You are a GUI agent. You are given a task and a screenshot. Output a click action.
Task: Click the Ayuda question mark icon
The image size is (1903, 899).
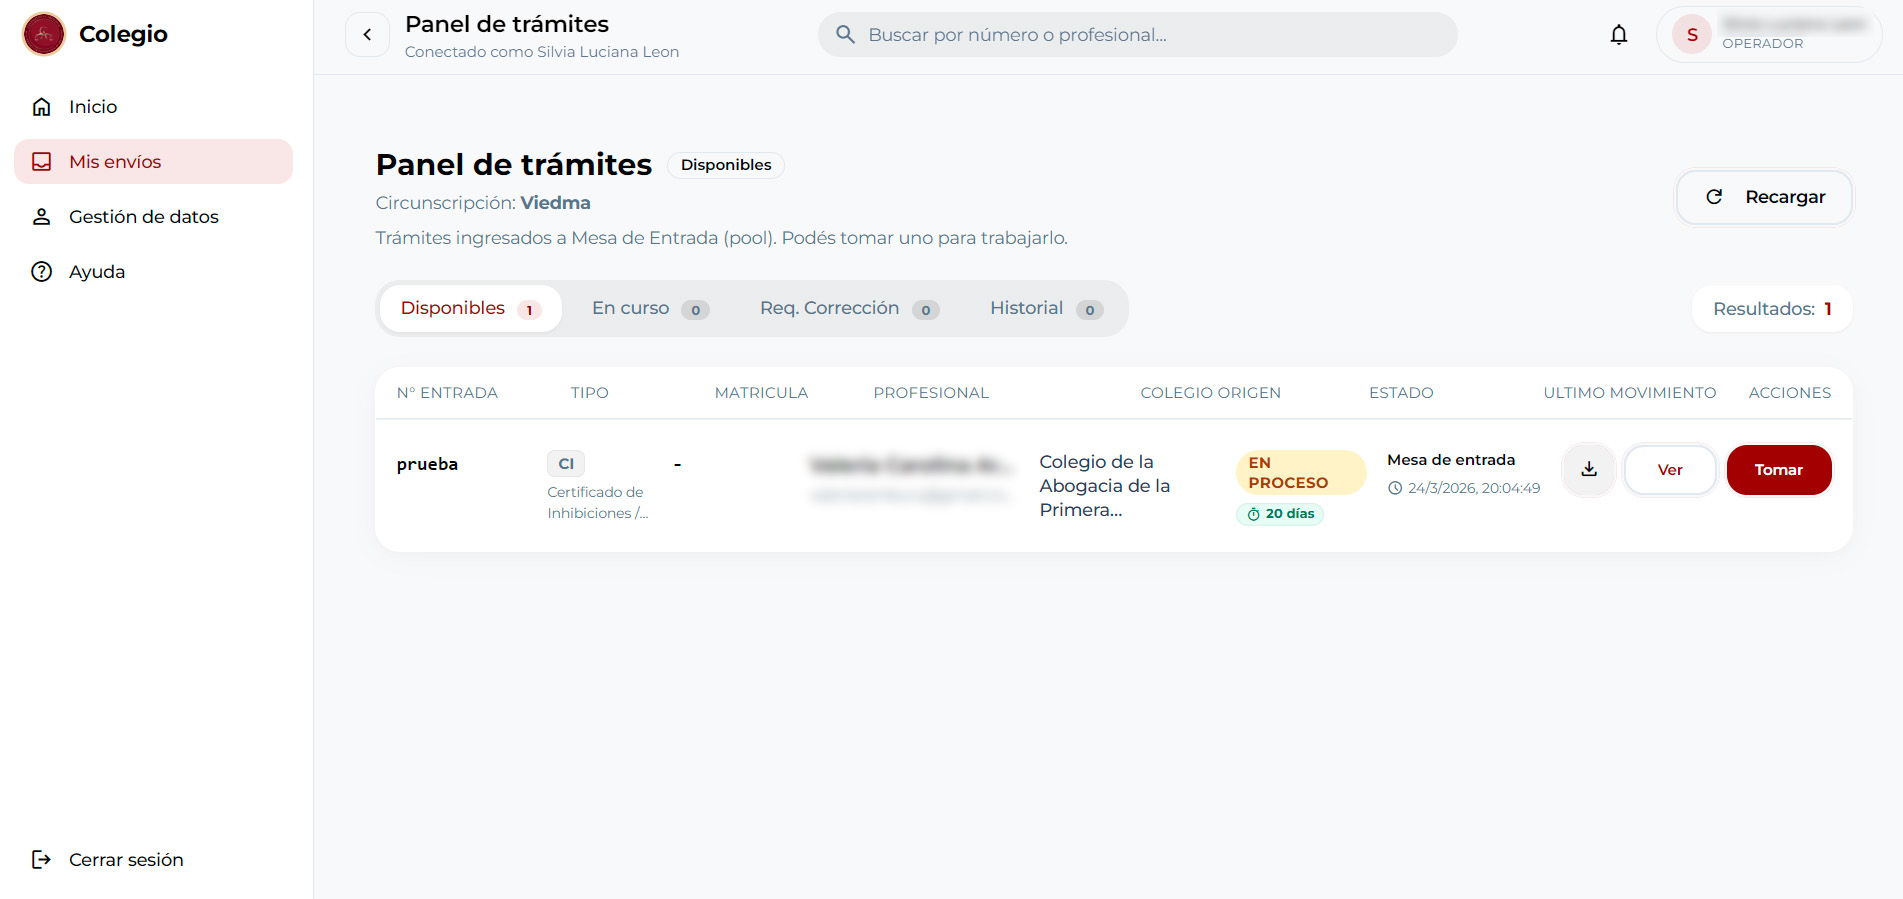pos(41,272)
